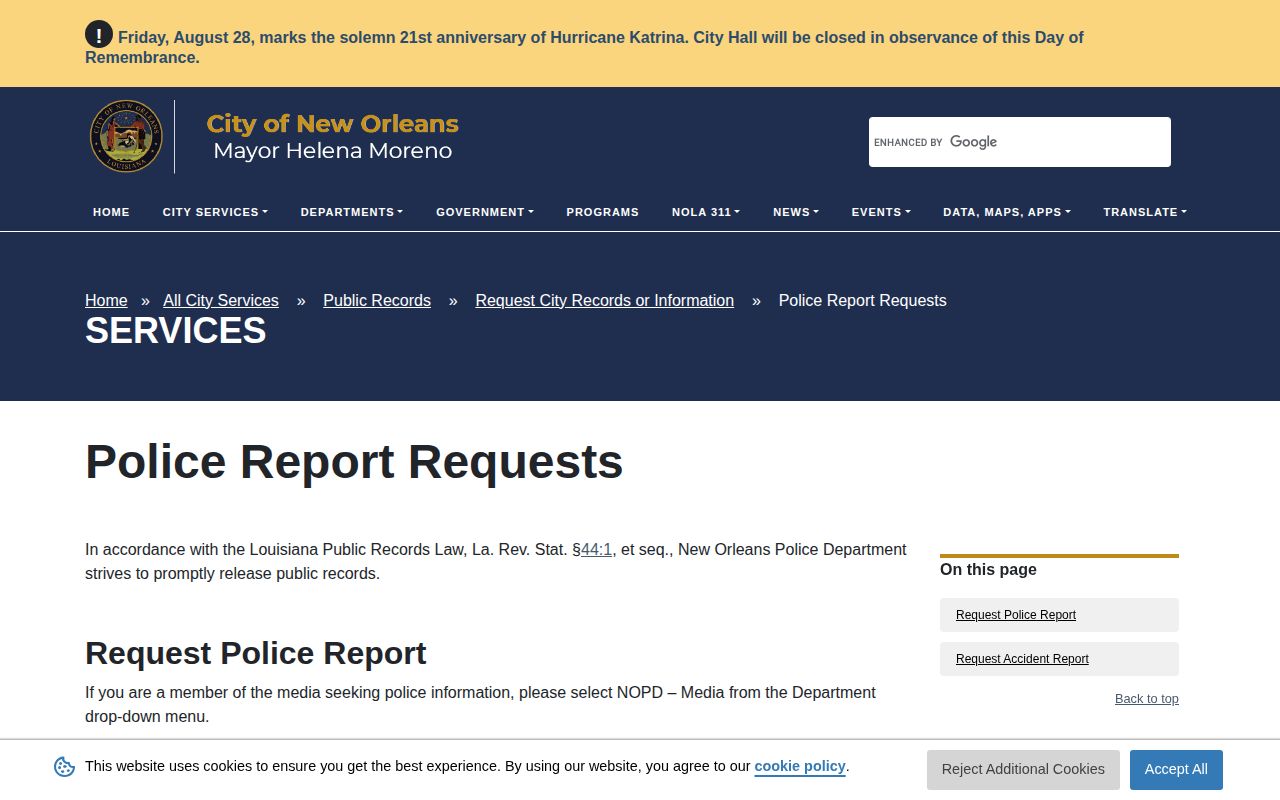Click the Police Report Requests page heading
Image resolution: width=1280 pixels, height=800 pixels.
354,462
